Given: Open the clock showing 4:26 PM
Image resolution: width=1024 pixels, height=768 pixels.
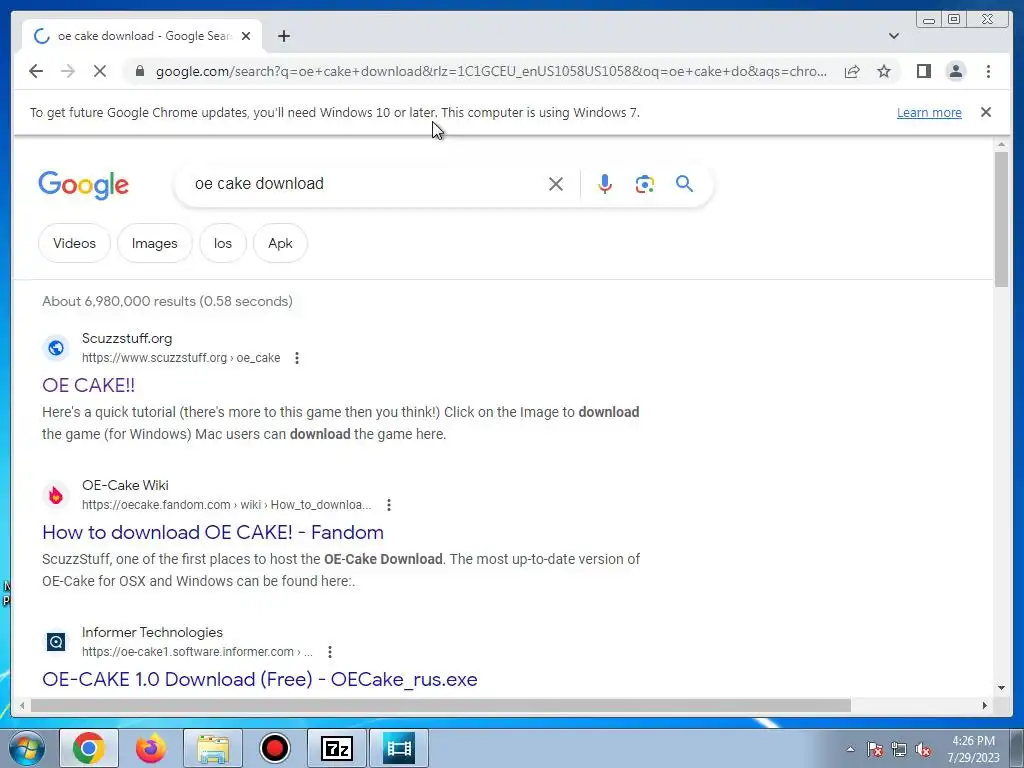Looking at the screenshot, I should coord(974,749).
